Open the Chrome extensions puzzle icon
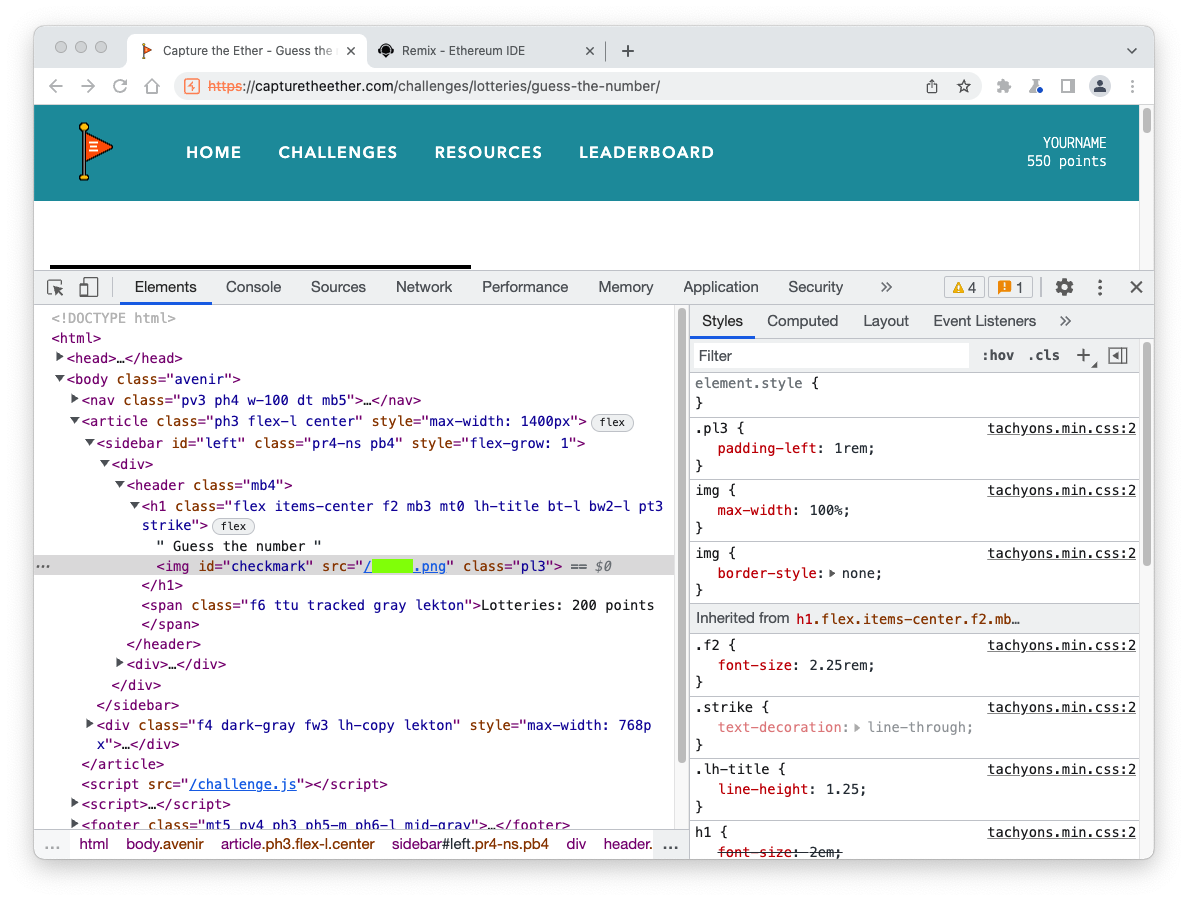Screen dimensions: 1188x901 [1005, 86]
